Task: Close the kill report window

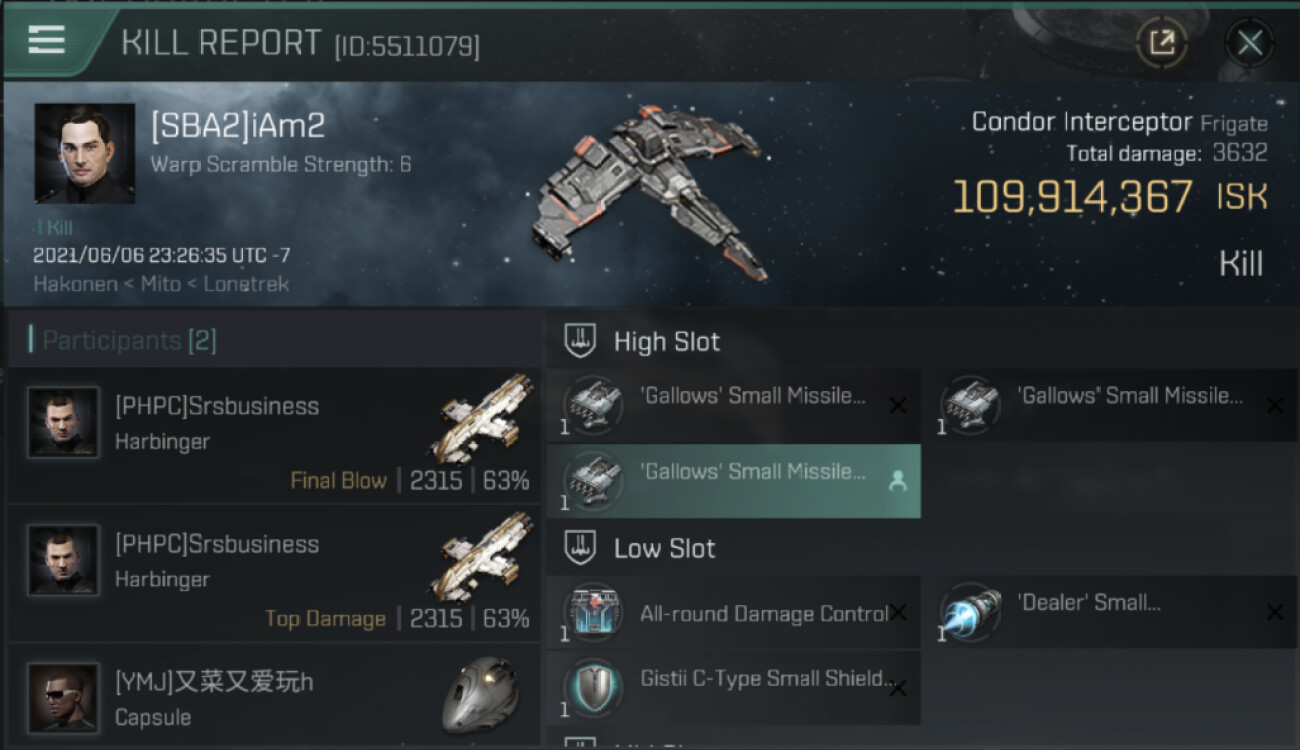Action: coord(1249,43)
